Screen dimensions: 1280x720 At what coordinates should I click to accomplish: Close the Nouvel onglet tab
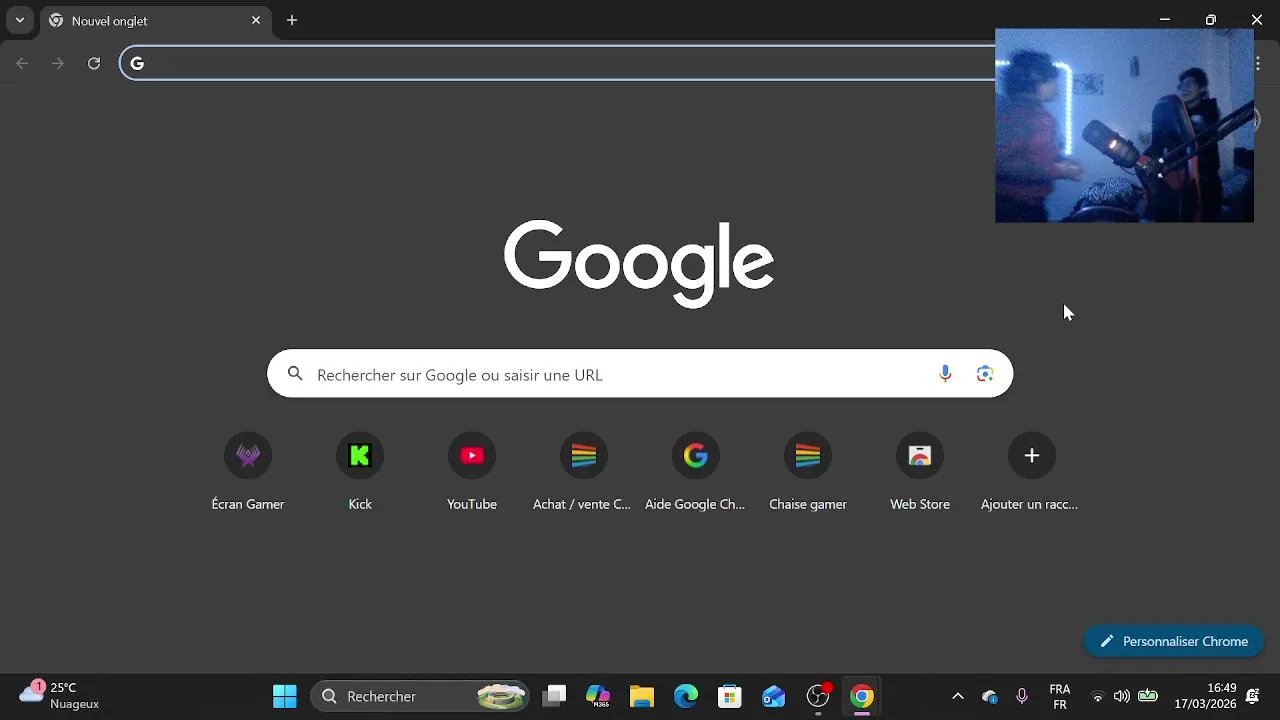(x=256, y=20)
